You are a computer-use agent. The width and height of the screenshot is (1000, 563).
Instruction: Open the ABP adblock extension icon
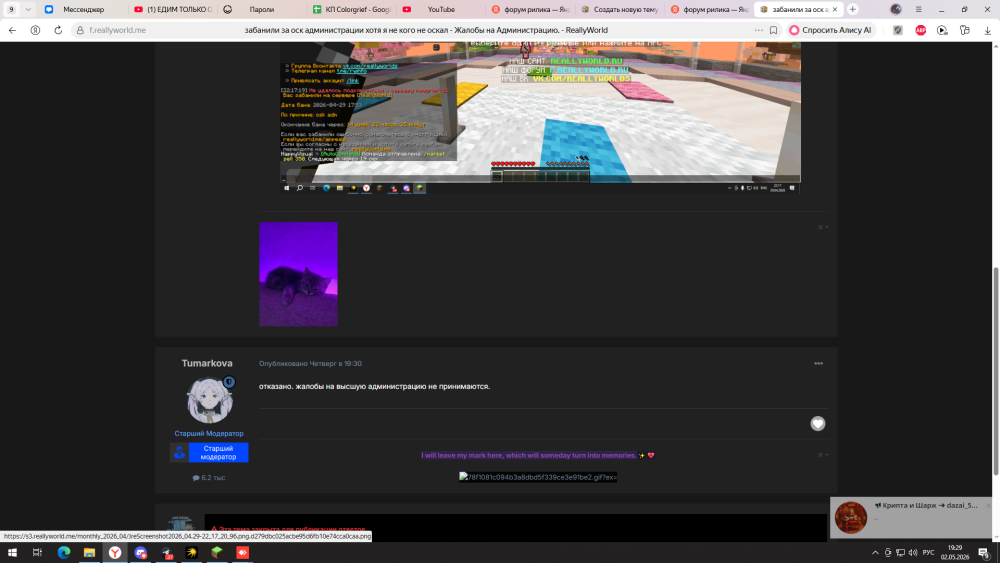pyautogui.click(x=920, y=30)
